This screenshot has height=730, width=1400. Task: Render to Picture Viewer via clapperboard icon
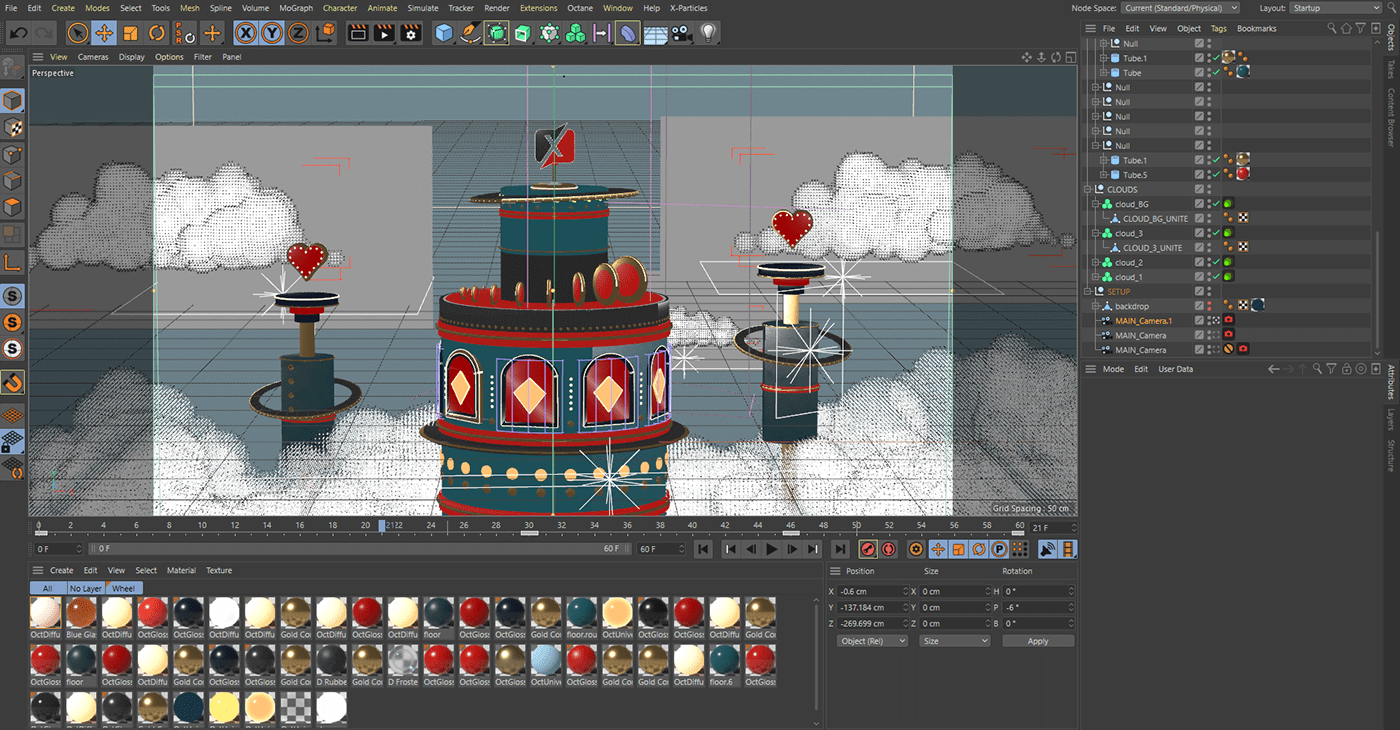[x=384, y=33]
